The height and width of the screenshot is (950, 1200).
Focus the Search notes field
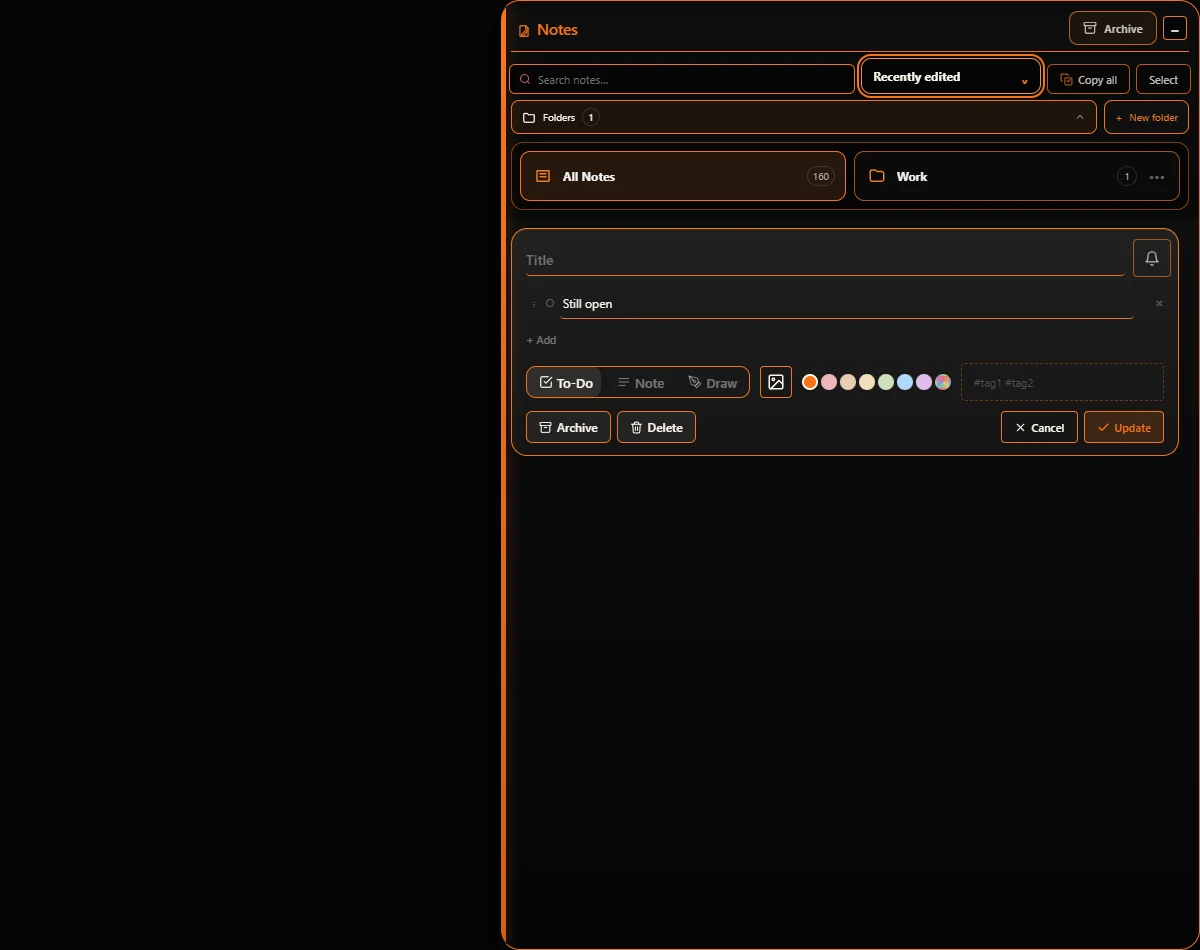pyautogui.click(x=682, y=79)
